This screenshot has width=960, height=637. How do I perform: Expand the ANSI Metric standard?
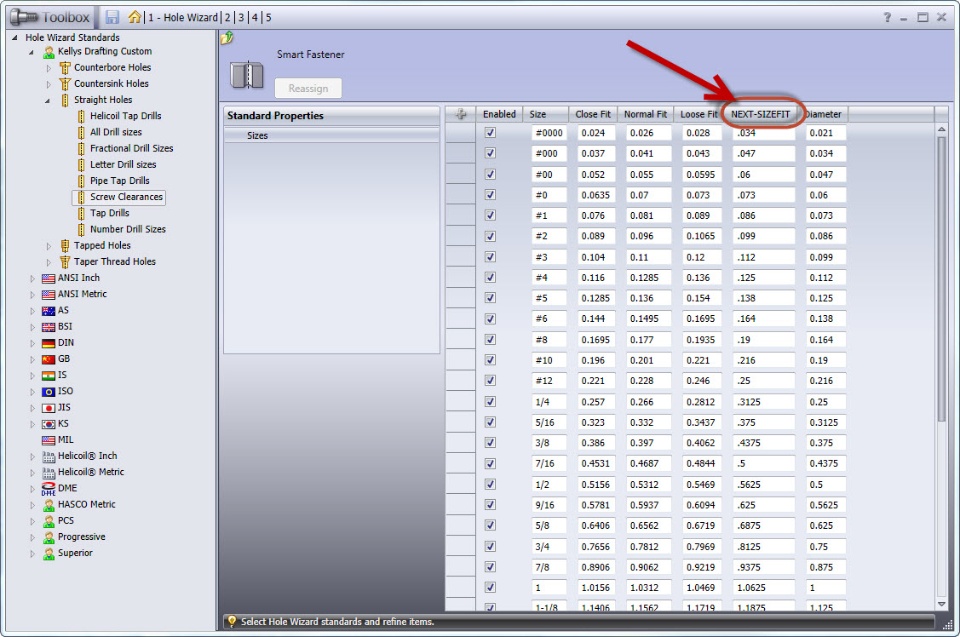[x=32, y=295]
